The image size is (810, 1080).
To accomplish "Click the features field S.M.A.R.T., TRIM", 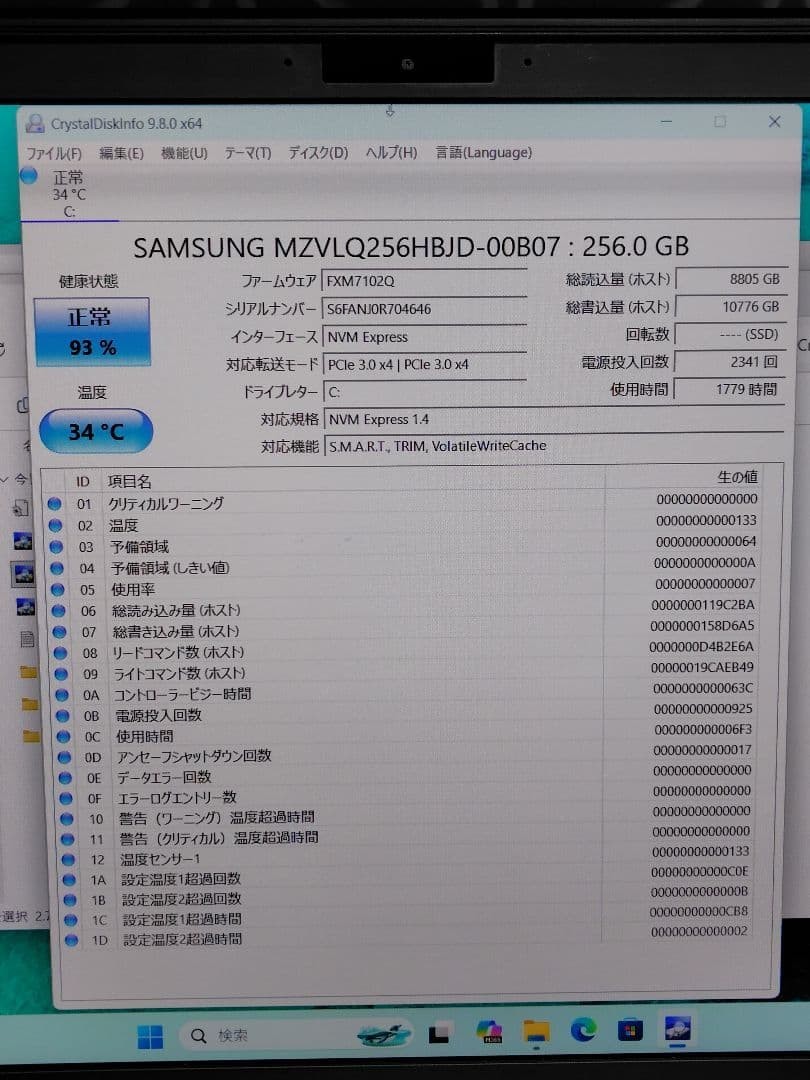I will pos(554,446).
